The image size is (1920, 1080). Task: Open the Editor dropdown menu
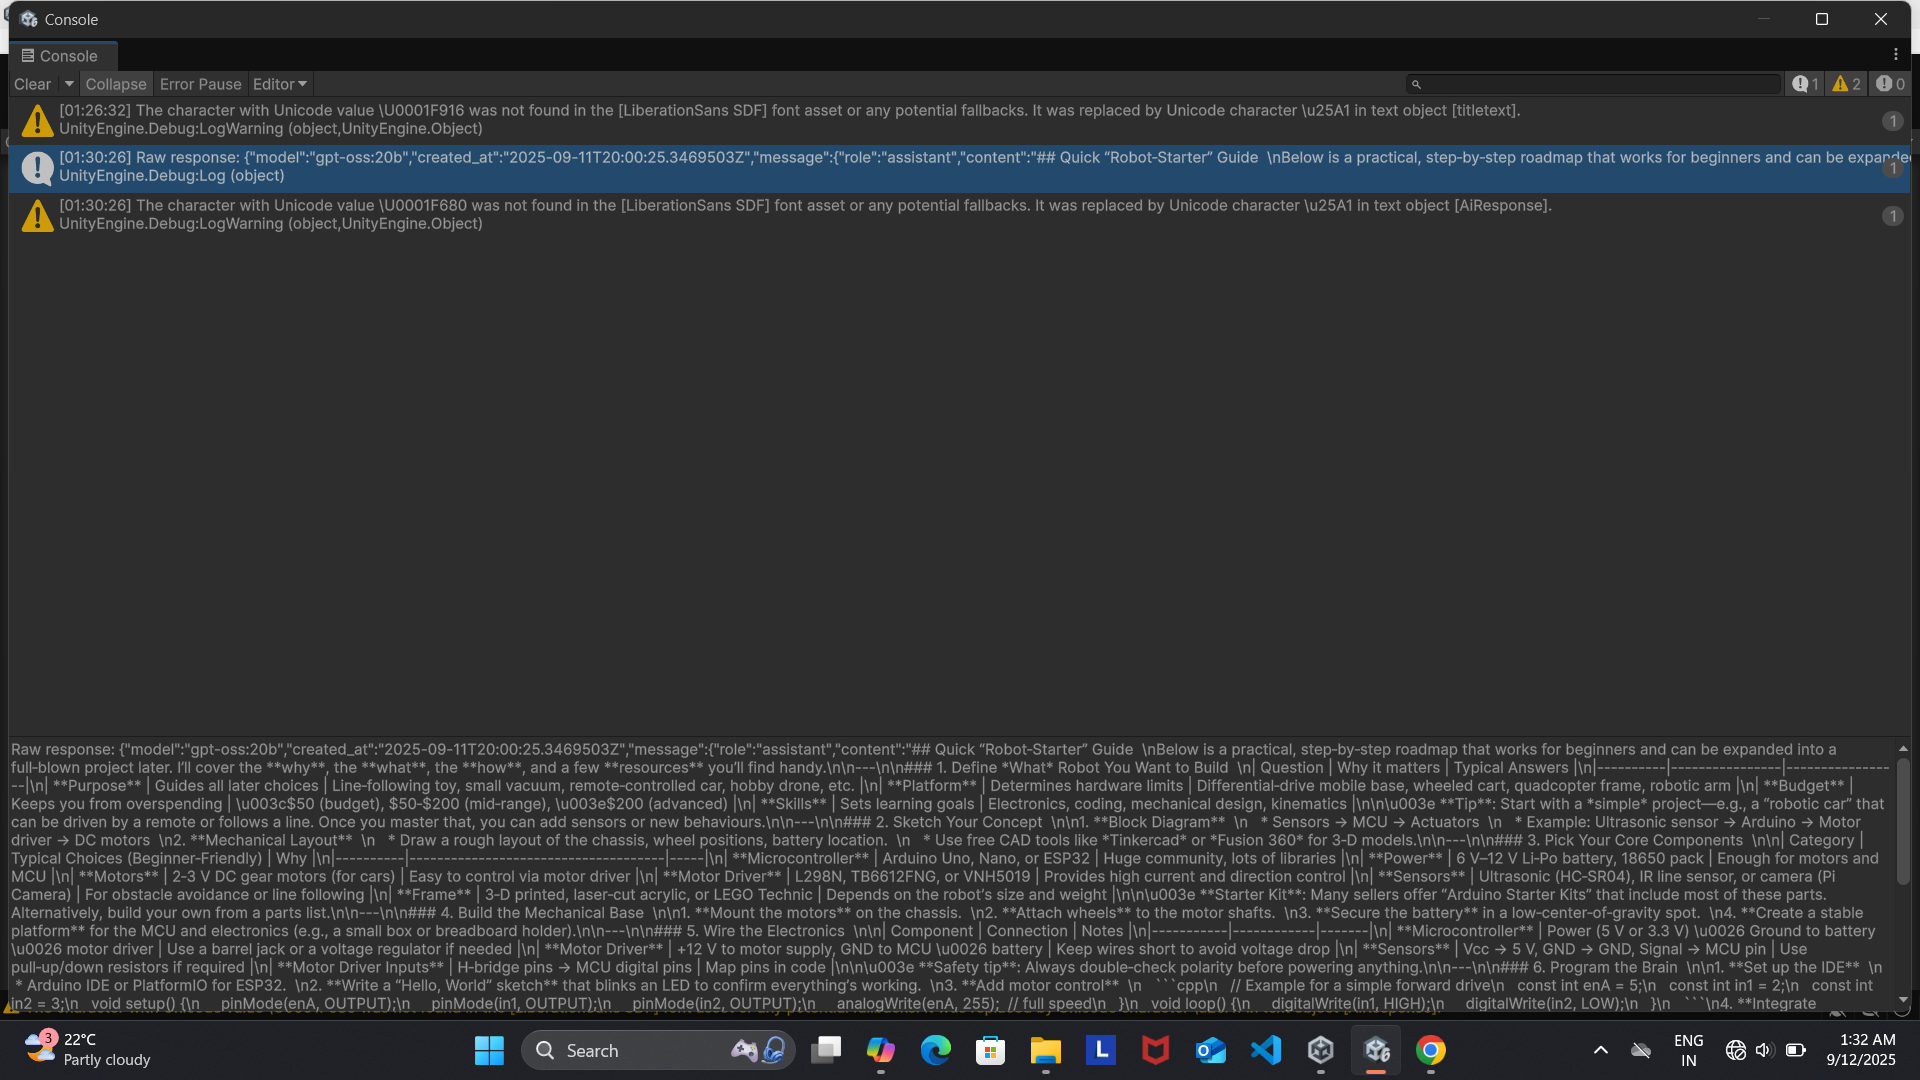coord(279,84)
